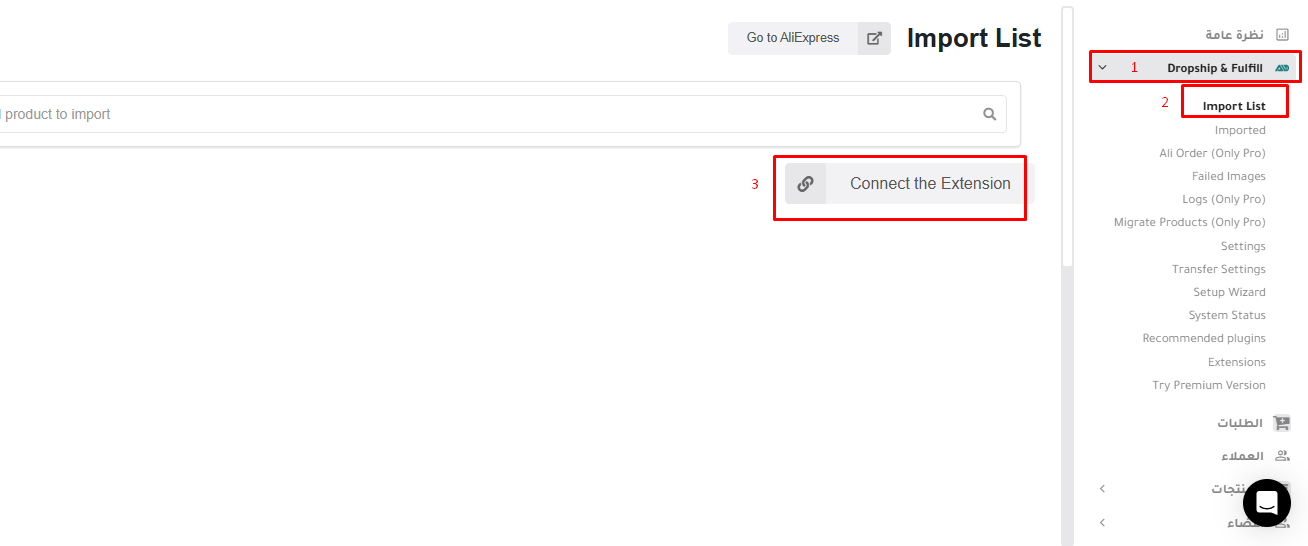This screenshot has height=546, width=1308.
Task: Open the Import List submenu item
Action: pyautogui.click(x=1234, y=106)
